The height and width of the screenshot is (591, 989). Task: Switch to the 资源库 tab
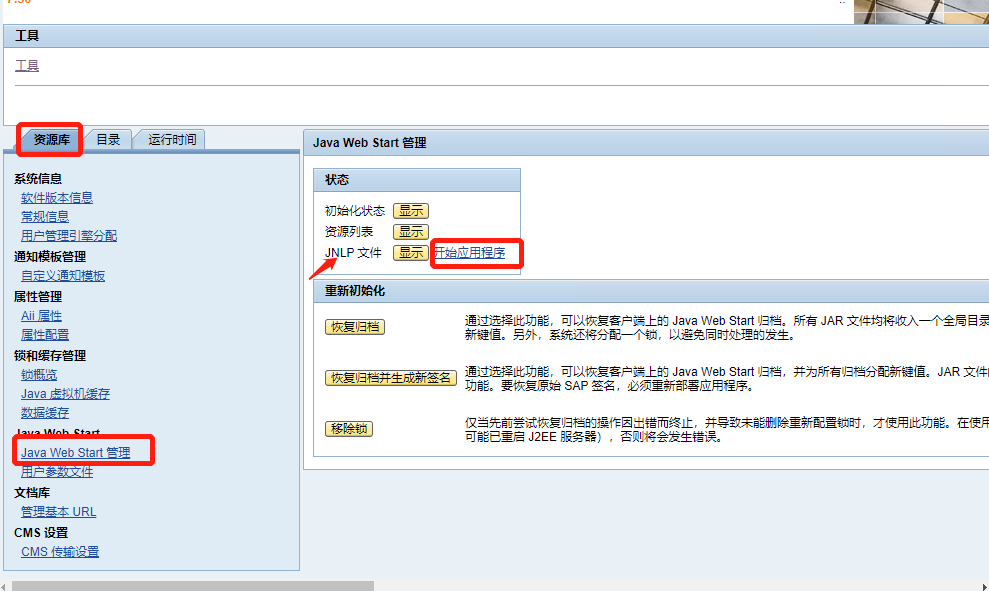[51, 139]
